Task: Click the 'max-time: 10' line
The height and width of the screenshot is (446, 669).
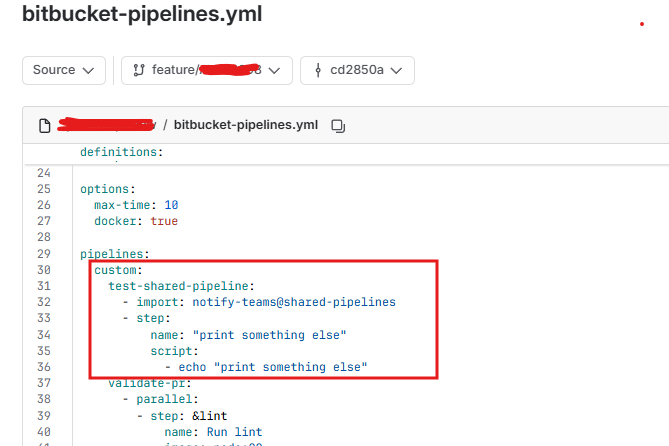Action: (136, 205)
